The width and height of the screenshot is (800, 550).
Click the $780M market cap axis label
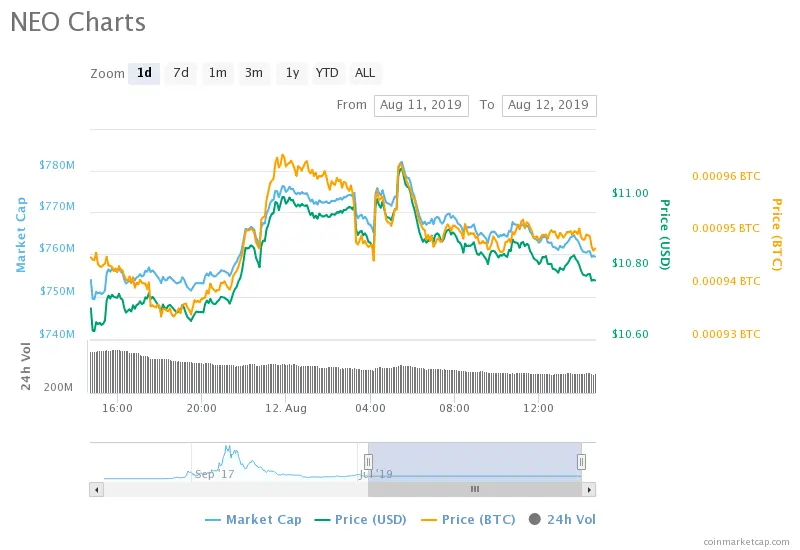click(x=57, y=165)
